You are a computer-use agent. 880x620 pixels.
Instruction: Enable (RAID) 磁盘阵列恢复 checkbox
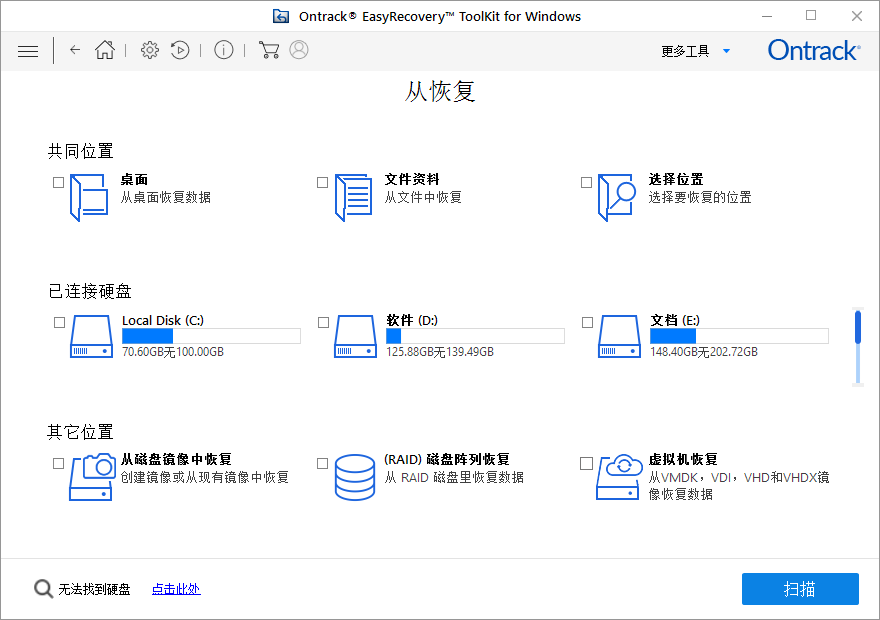pyautogui.click(x=322, y=463)
